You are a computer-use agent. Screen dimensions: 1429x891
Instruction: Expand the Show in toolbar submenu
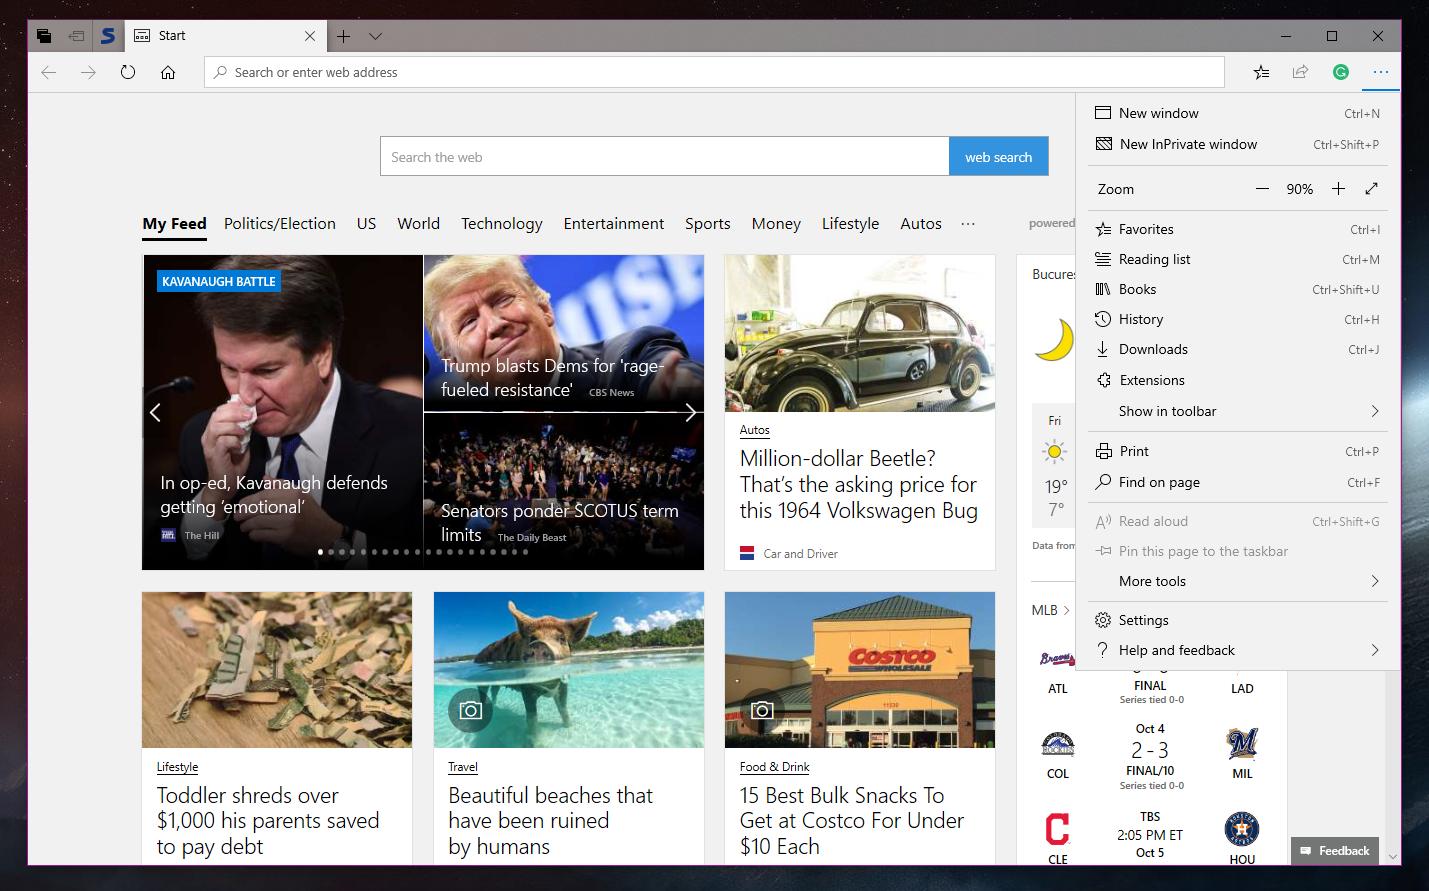pyautogui.click(x=1238, y=411)
